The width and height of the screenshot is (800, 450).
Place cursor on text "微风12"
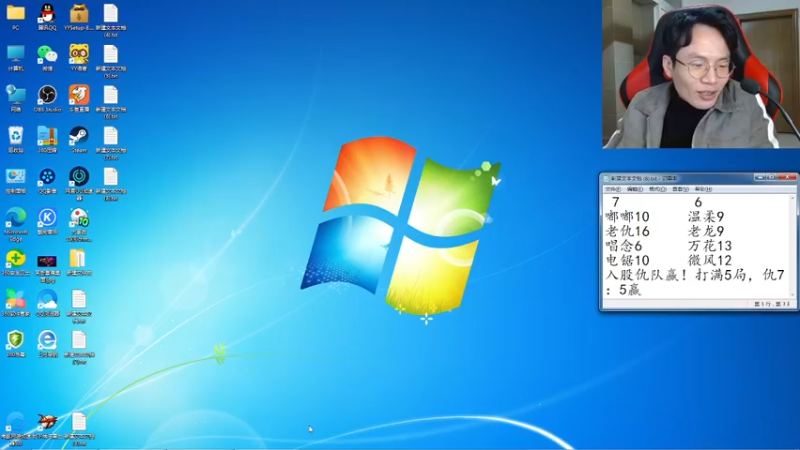pyautogui.click(x=710, y=260)
